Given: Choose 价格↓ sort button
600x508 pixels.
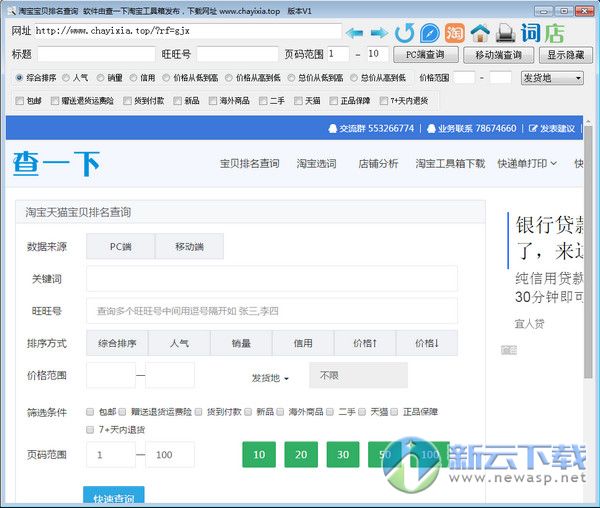Looking at the screenshot, I should (x=427, y=343).
